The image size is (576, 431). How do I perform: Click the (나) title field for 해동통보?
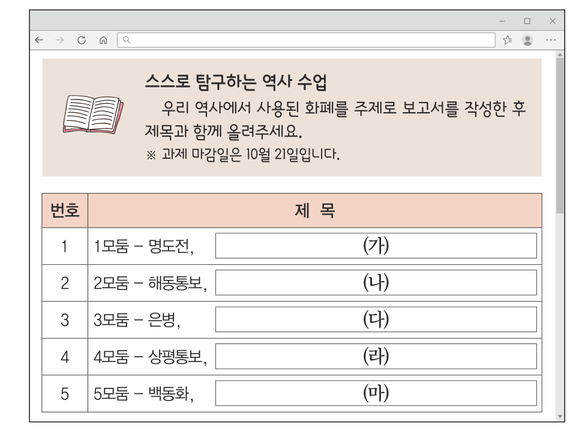click(x=376, y=283)
